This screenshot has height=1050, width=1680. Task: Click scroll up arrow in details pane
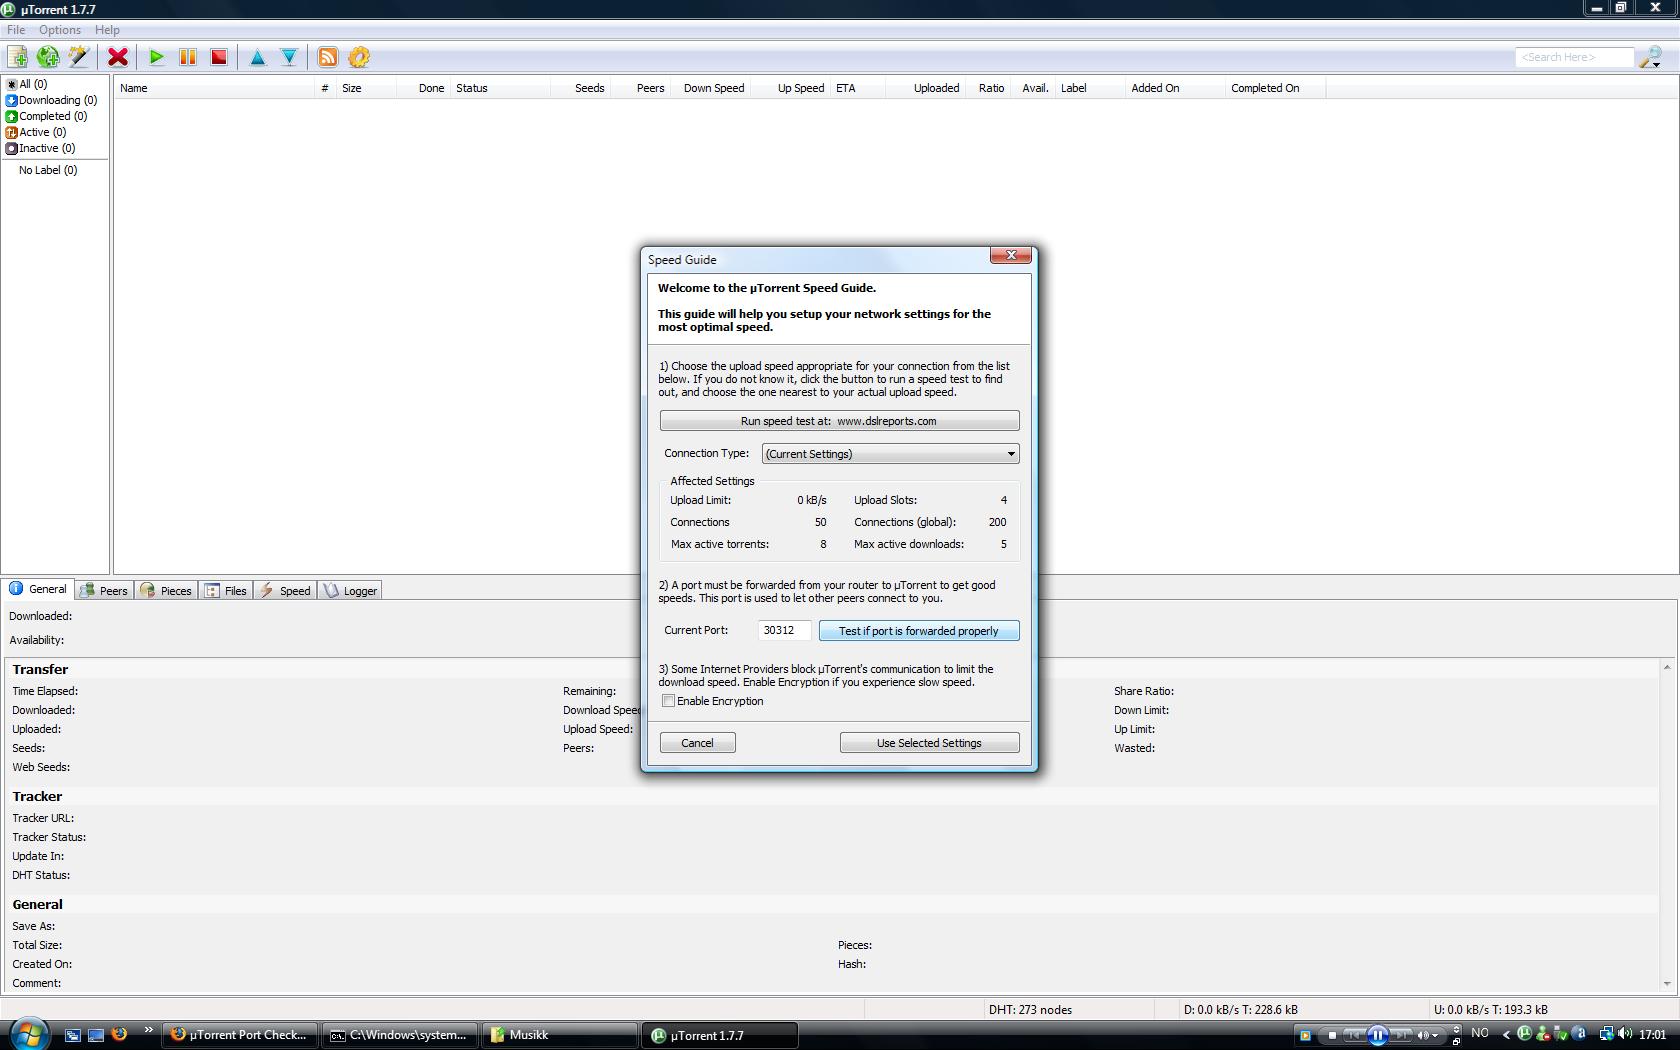(x=1667, y=667)
